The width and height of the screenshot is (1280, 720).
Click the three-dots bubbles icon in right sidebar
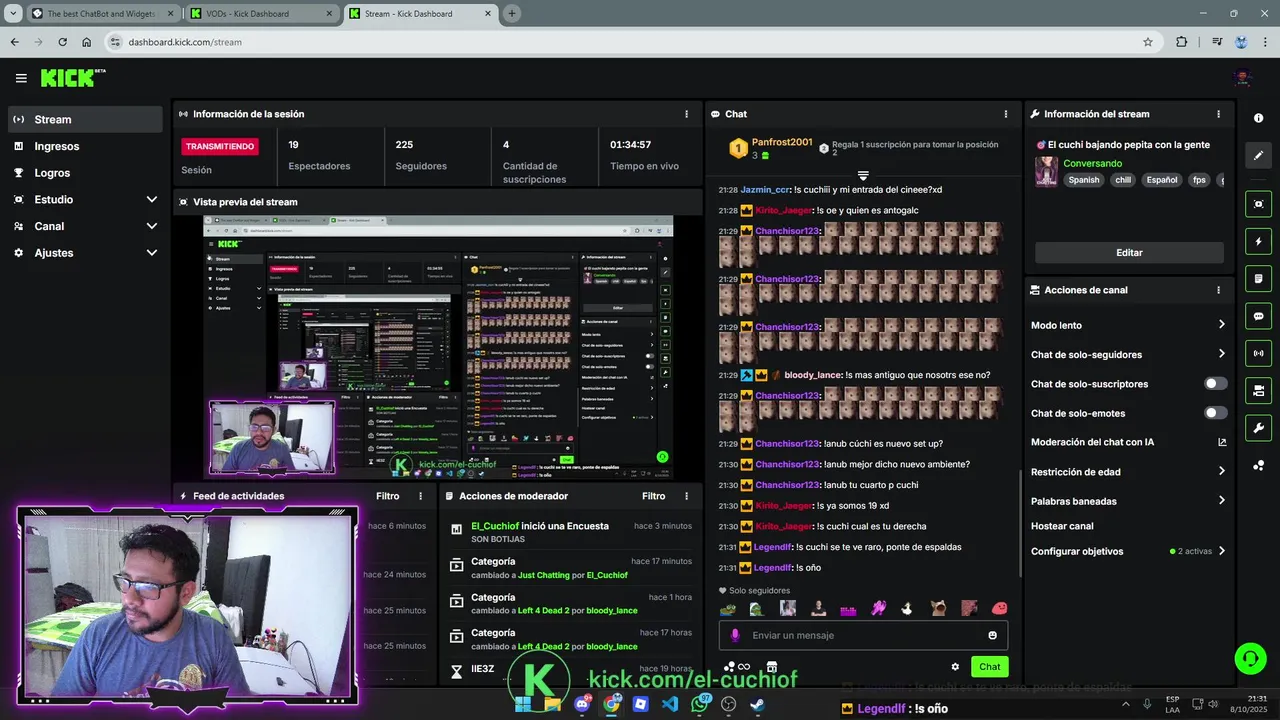click(x=1258, y=466)
